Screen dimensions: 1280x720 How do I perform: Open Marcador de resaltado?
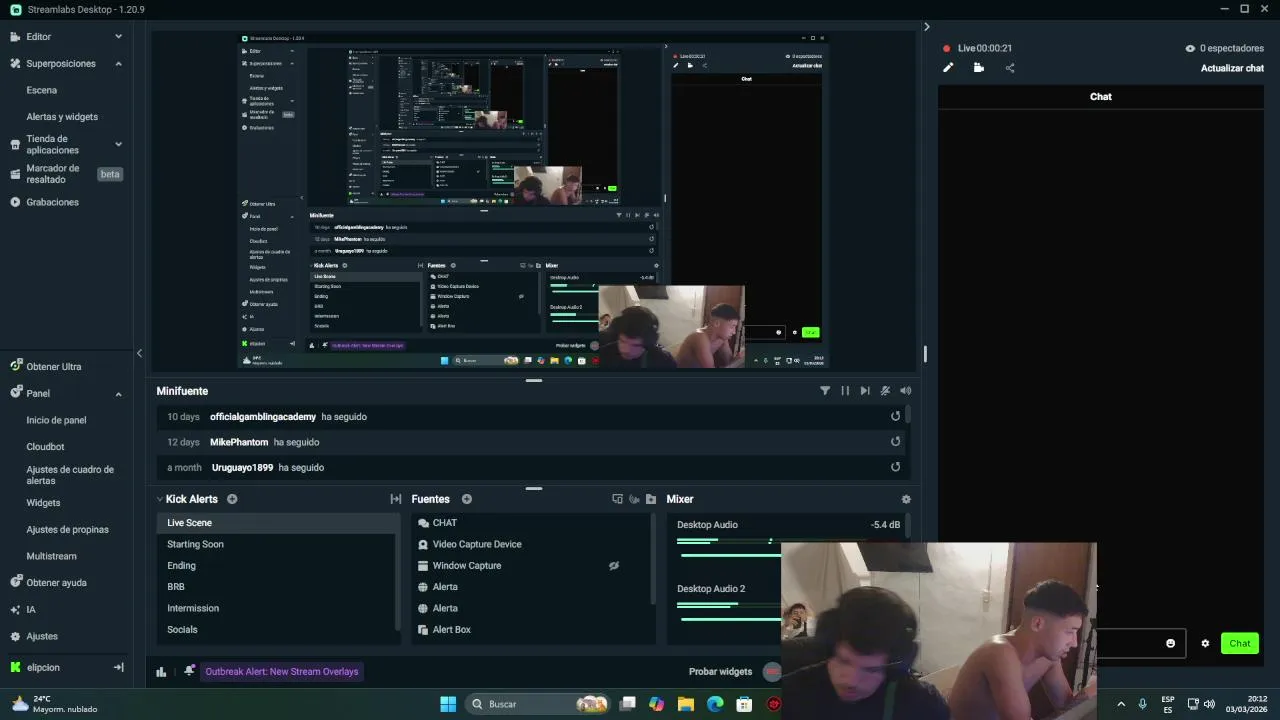coord(53,174)
